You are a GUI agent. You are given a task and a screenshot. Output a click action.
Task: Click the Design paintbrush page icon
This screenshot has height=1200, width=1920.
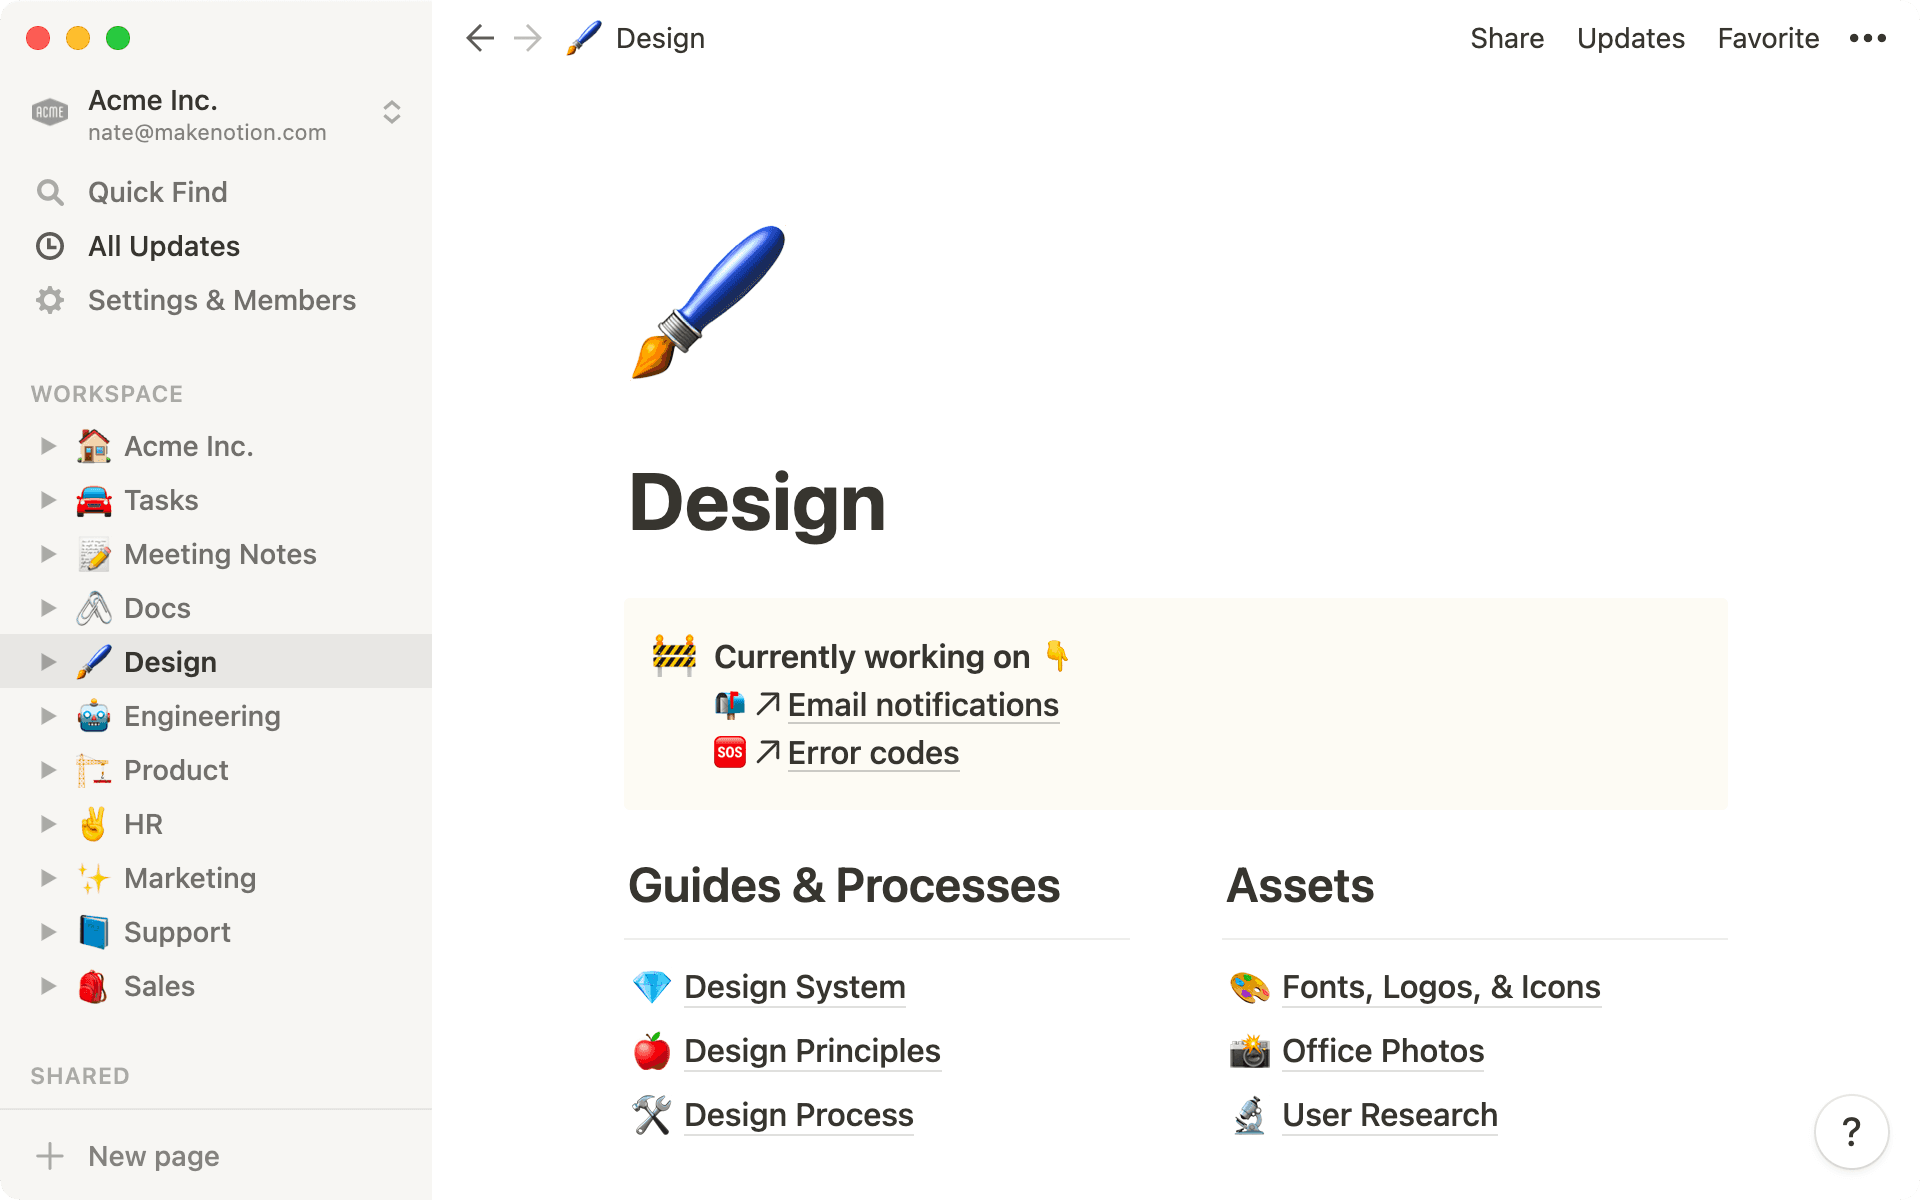click(95, 661)
